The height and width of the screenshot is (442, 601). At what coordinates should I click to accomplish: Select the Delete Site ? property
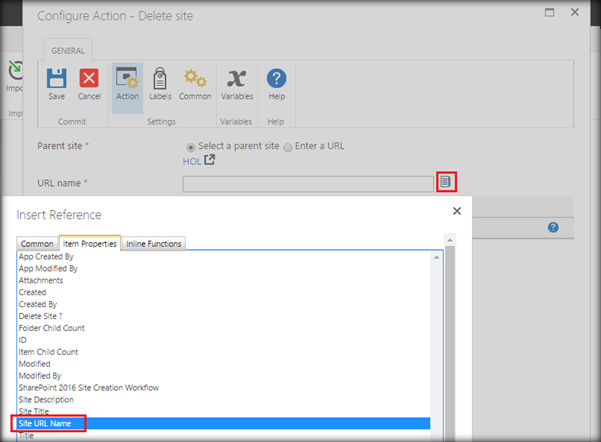[224, 316]
